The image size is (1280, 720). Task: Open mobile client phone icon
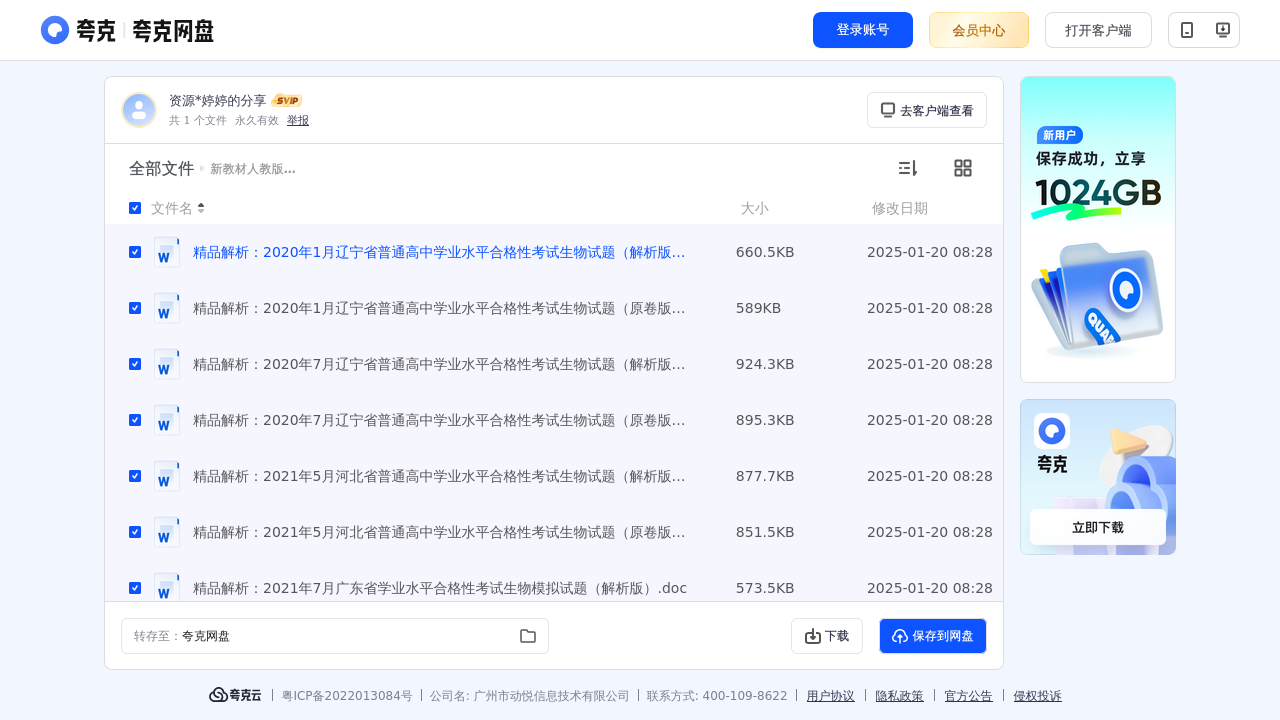[x=1187, y=30]
